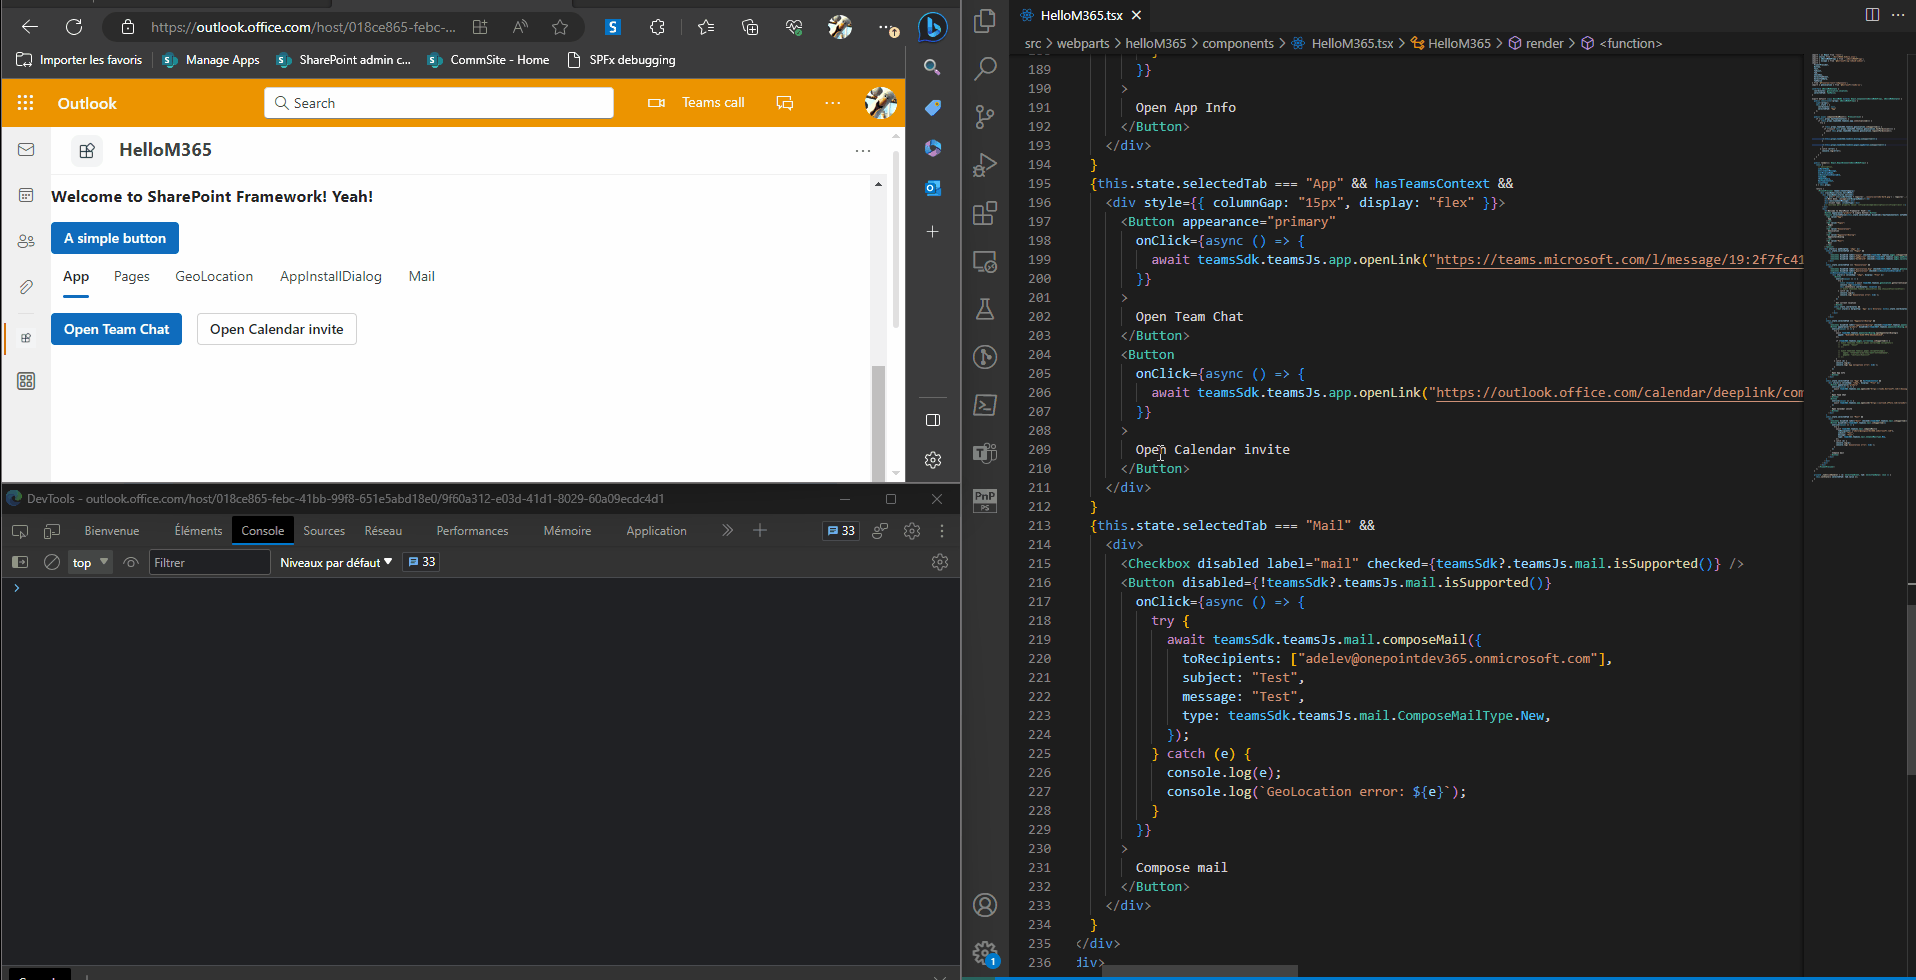Open Outlook People in left rail

coord(26,241)
